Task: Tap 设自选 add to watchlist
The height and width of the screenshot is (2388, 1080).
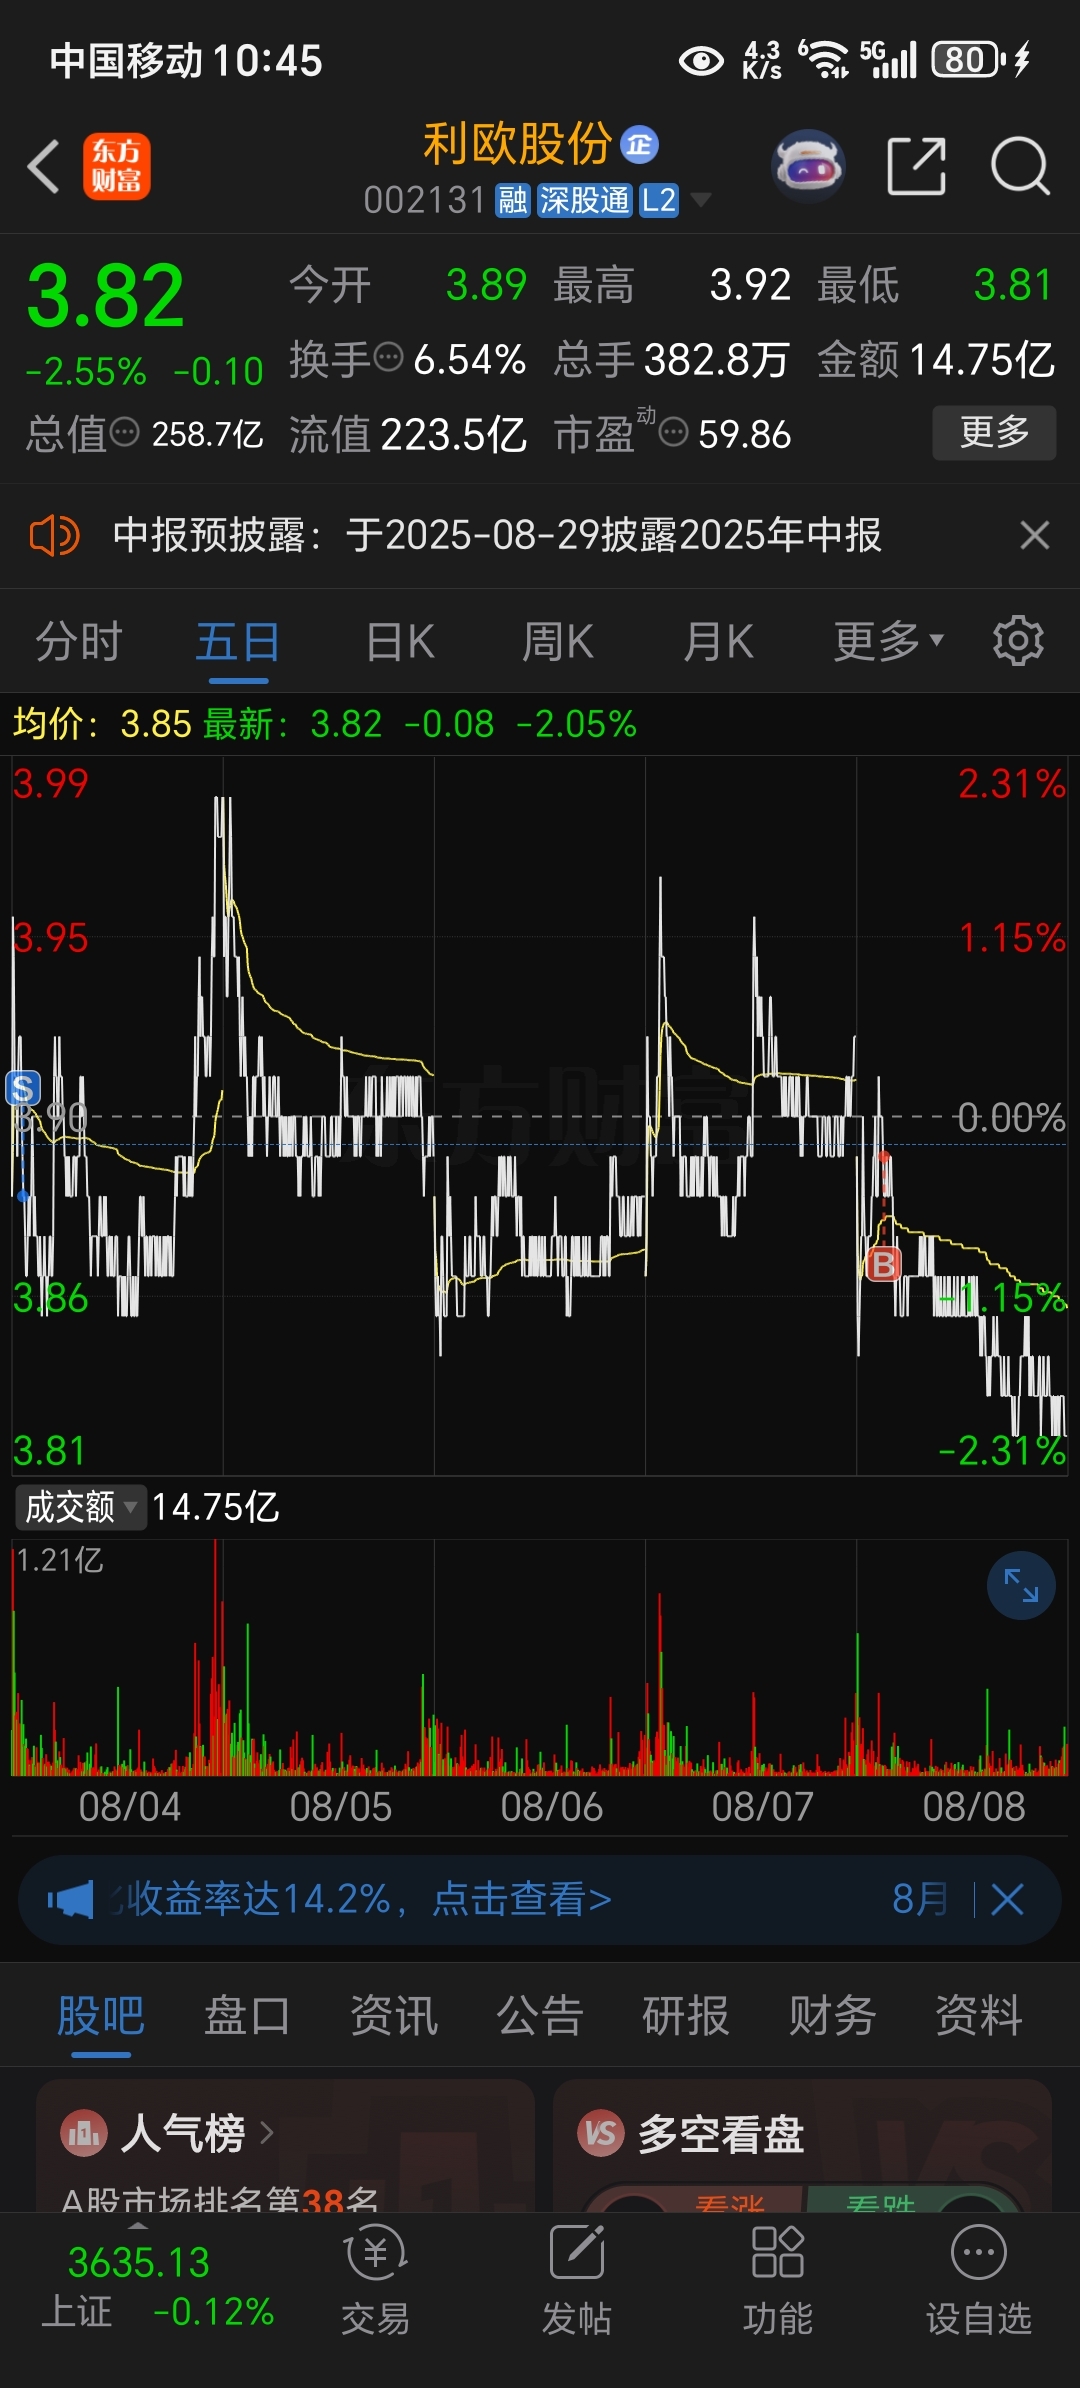Action: click(x=978, y=2280)
